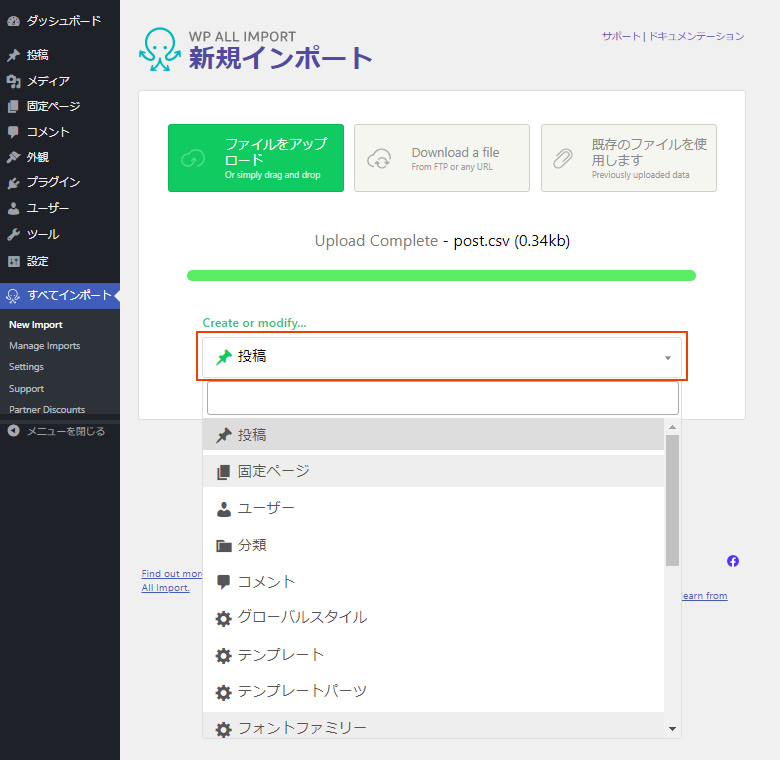Click the WP All Import octopus logo
The height and width of the screenshot is (760, 780).
(x=159, y=50)
